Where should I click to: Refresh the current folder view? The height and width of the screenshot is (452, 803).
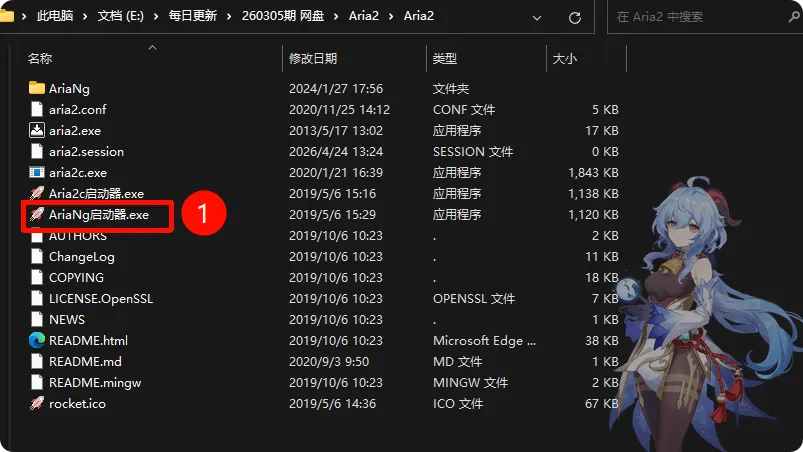(x=575, y=18)
